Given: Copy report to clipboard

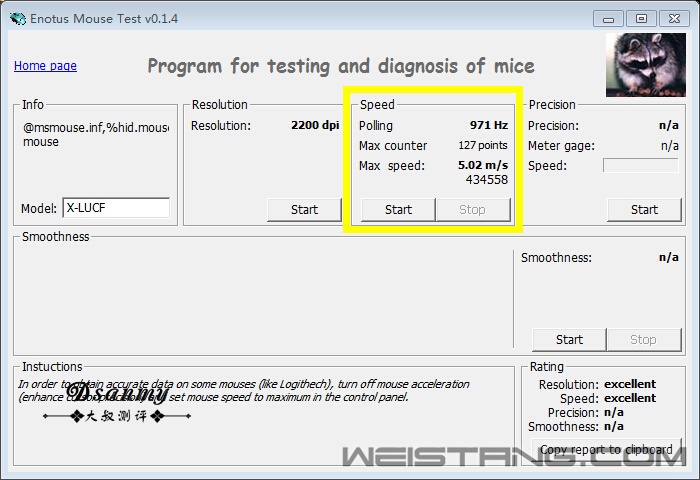Looking at the screenshot, I should pos(606,450).
